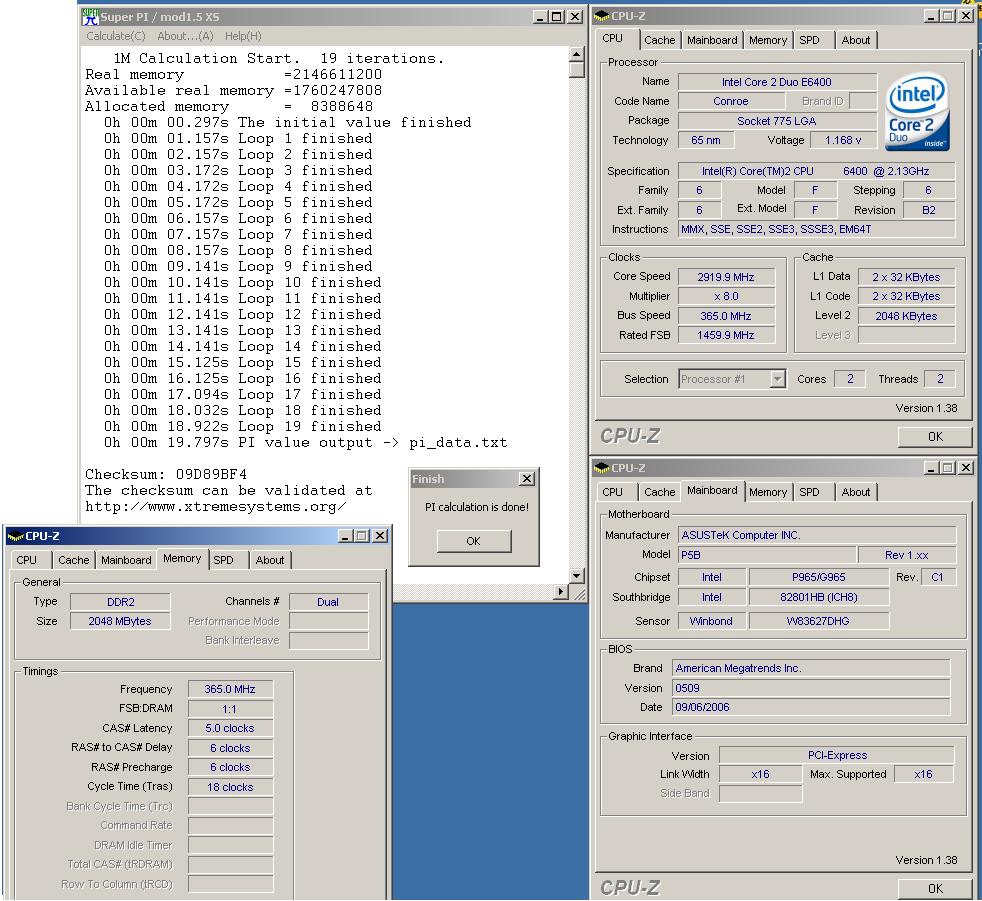Click the Cycle Time (Tras) value 18 clocks

click(230, 787)
